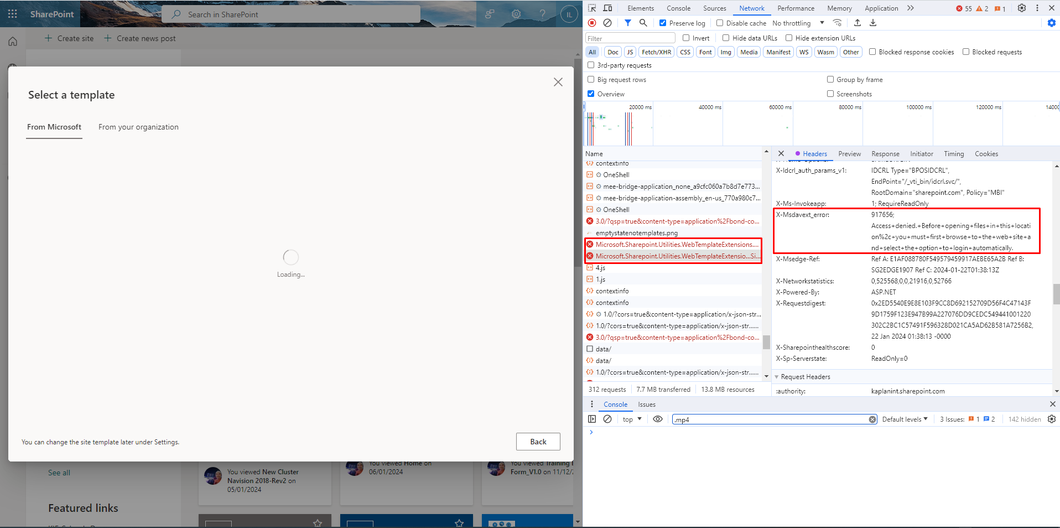Check the Invert filter checkbox
The image size is (1060, 528).
coord(686,38)
